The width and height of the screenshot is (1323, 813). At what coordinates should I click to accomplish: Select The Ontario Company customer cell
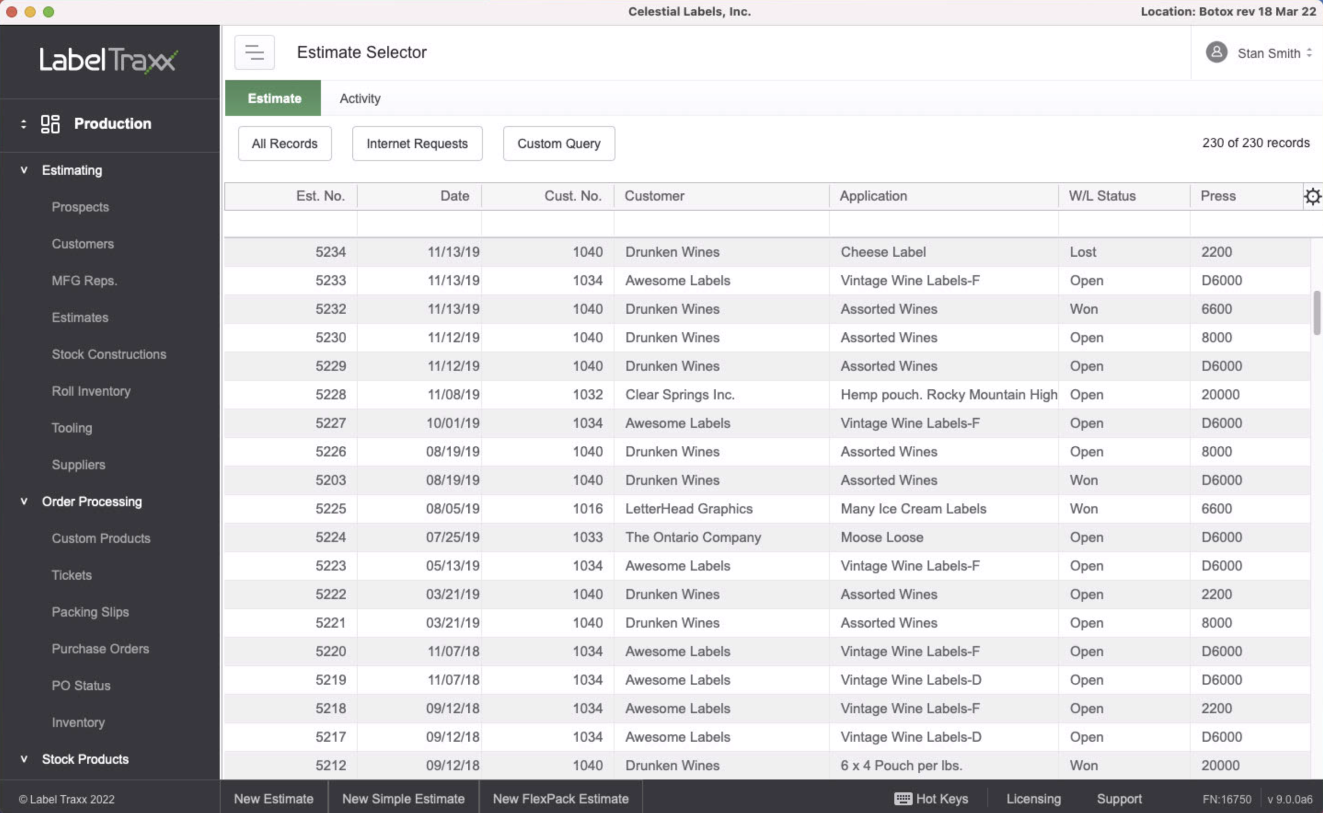(722, 537)
